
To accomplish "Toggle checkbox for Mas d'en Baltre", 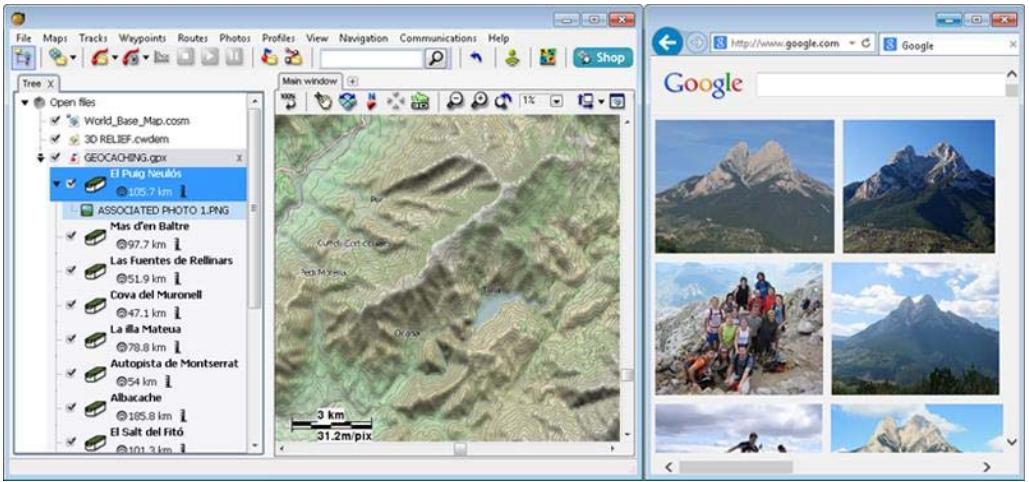I will click(71, 236).
